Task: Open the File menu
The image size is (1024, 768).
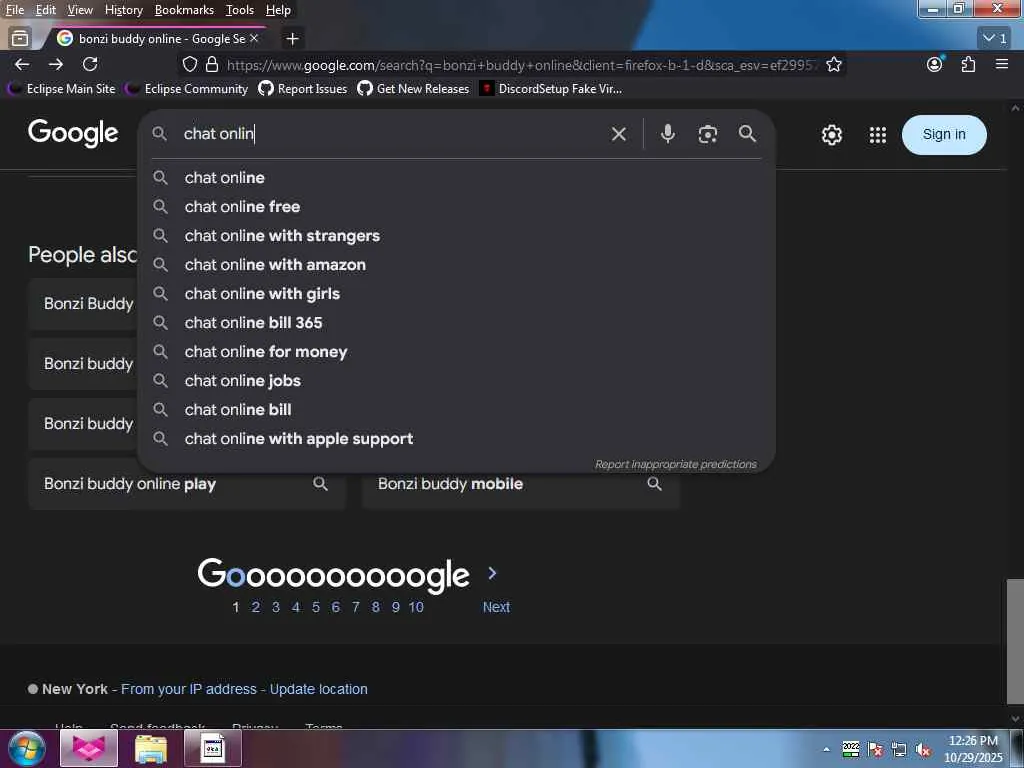Action: (x=14, y=10)
